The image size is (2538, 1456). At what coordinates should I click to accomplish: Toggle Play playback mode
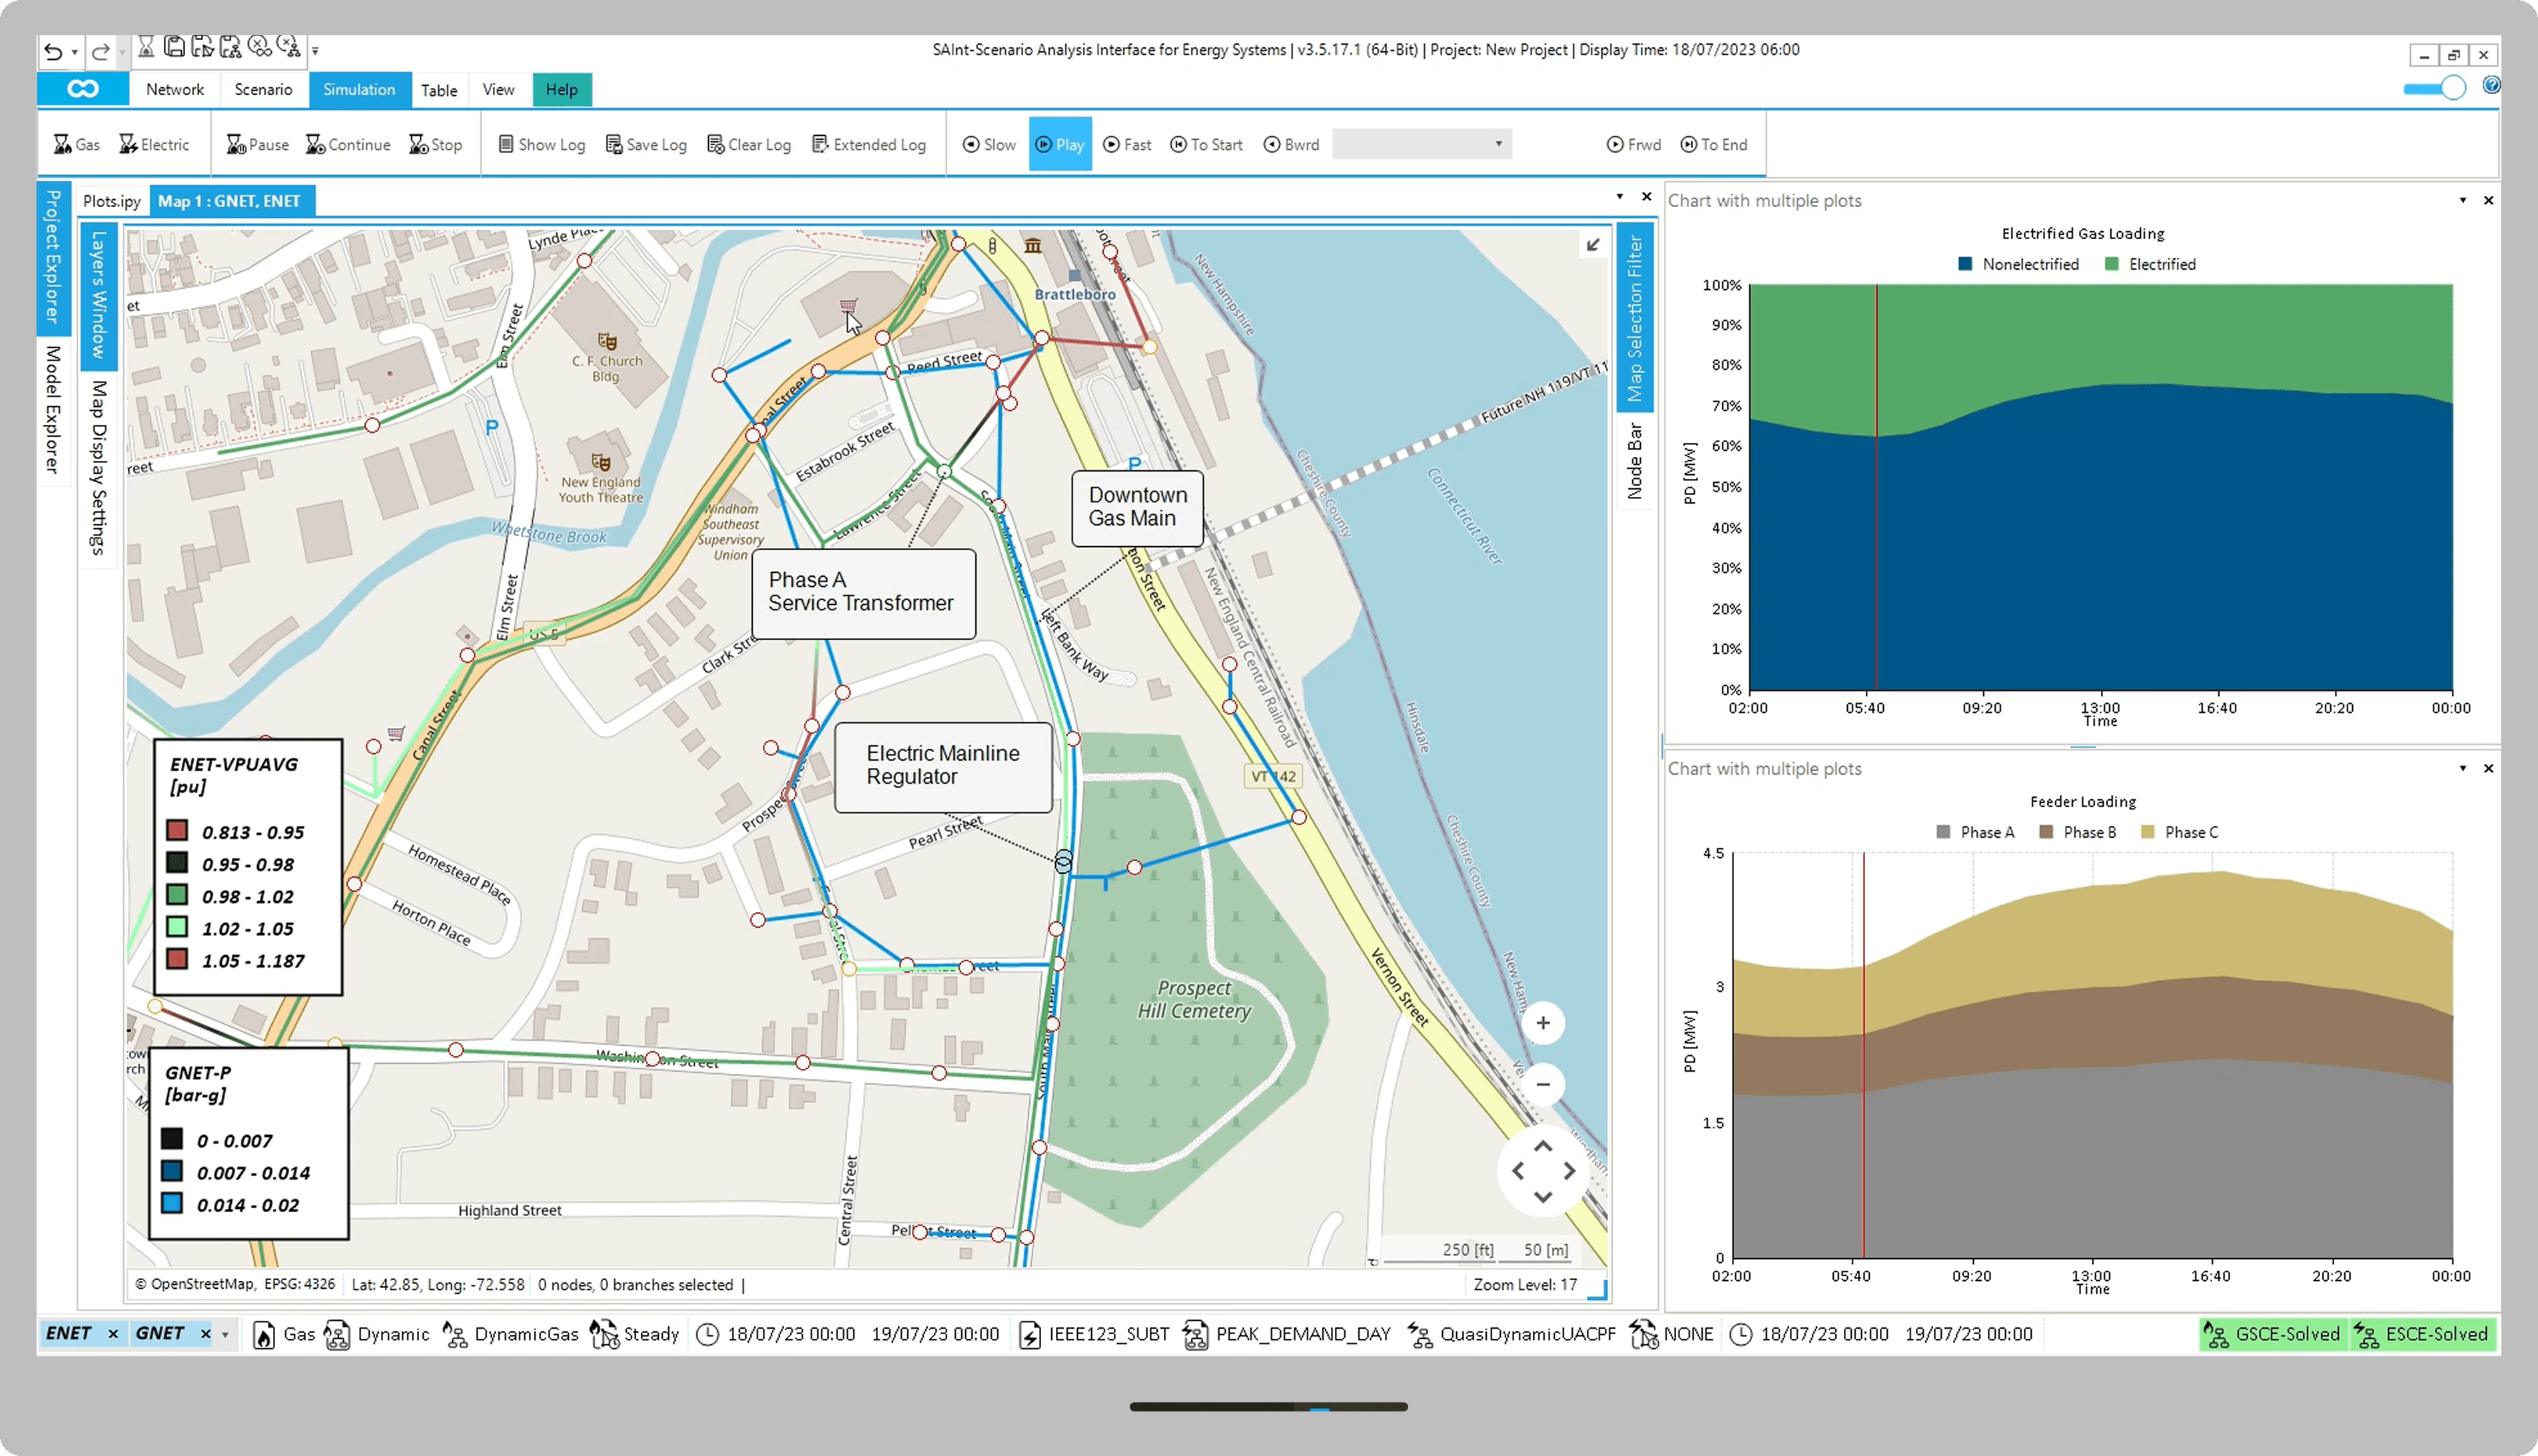coord(1059,145)
